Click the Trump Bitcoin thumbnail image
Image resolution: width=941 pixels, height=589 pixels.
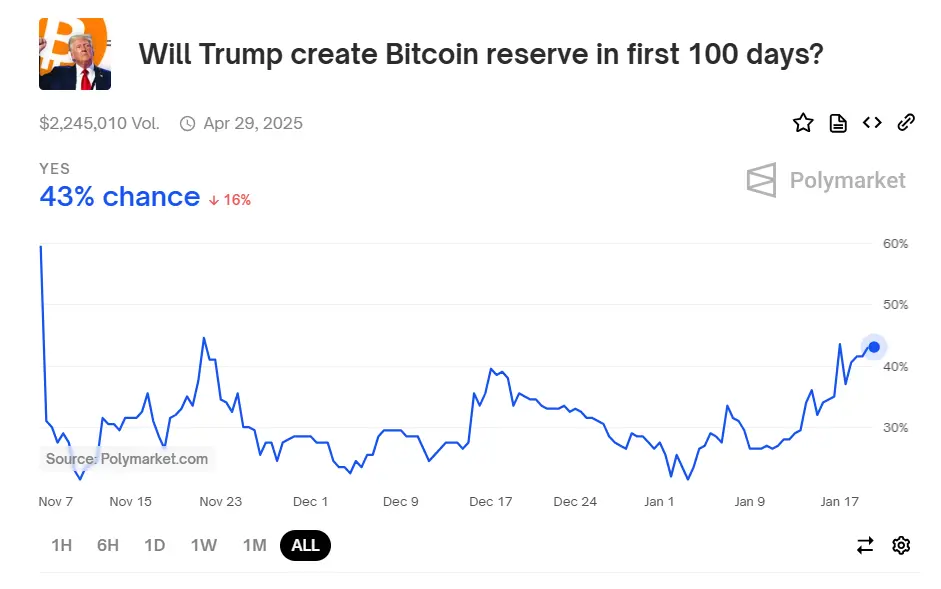[75, 52]
